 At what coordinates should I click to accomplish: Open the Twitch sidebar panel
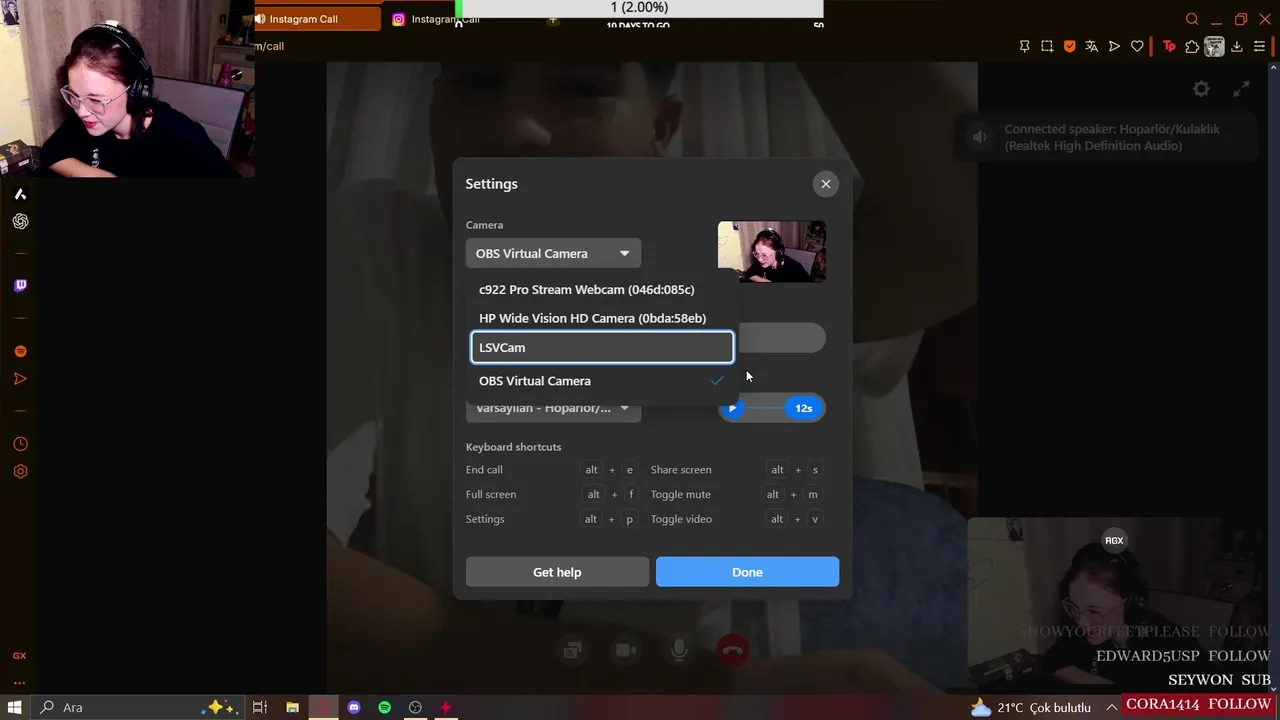[x=20, y=285]
